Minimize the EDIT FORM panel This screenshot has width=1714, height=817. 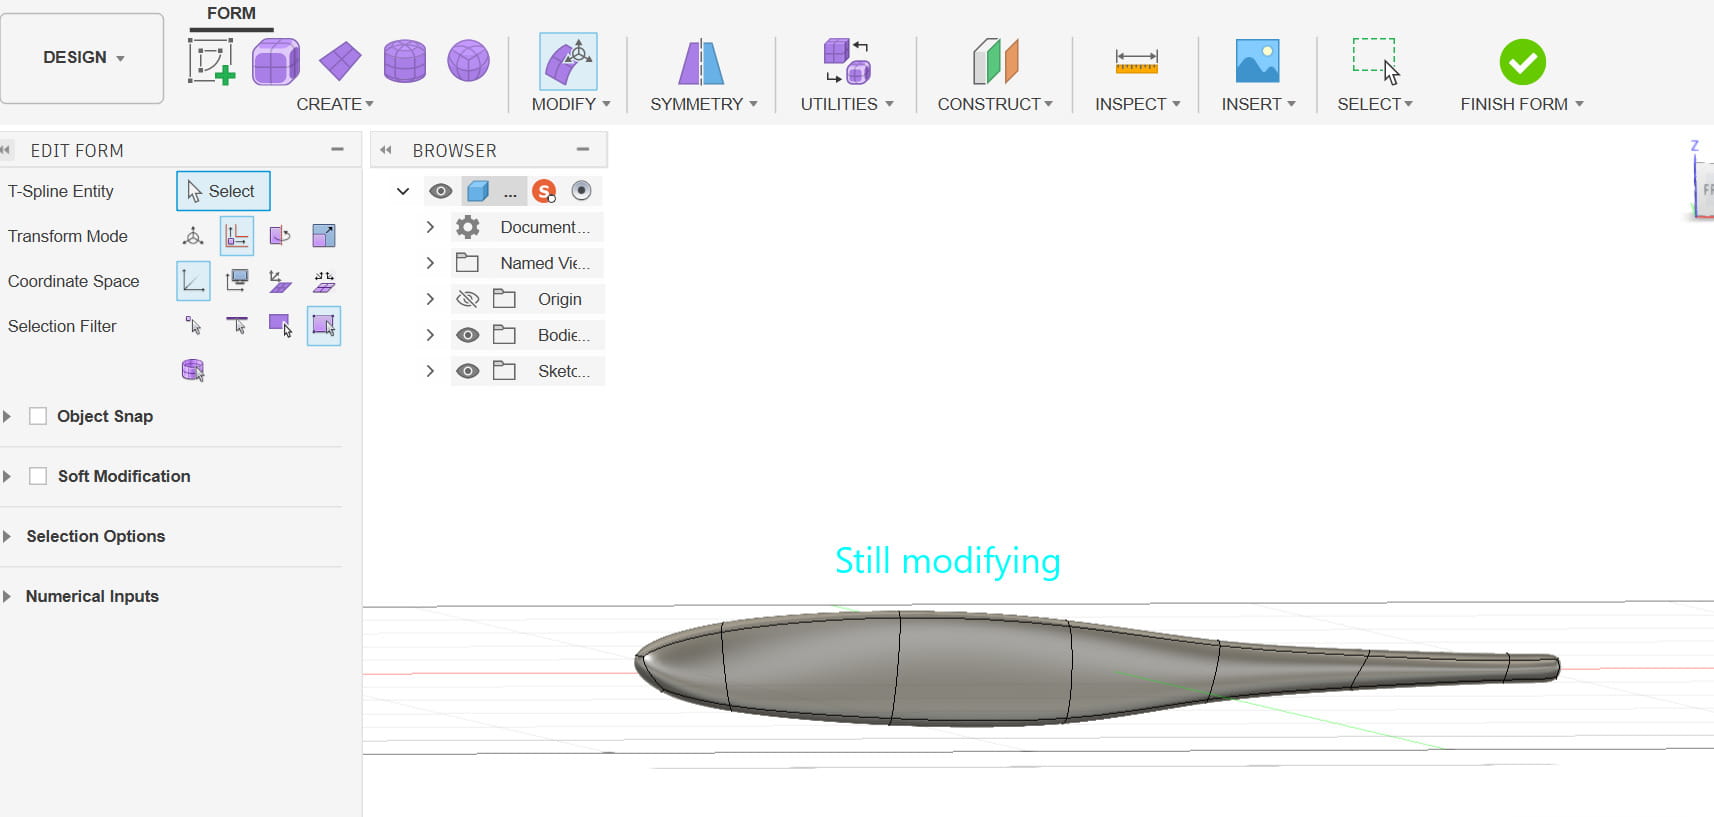click(x=337, y=150)
